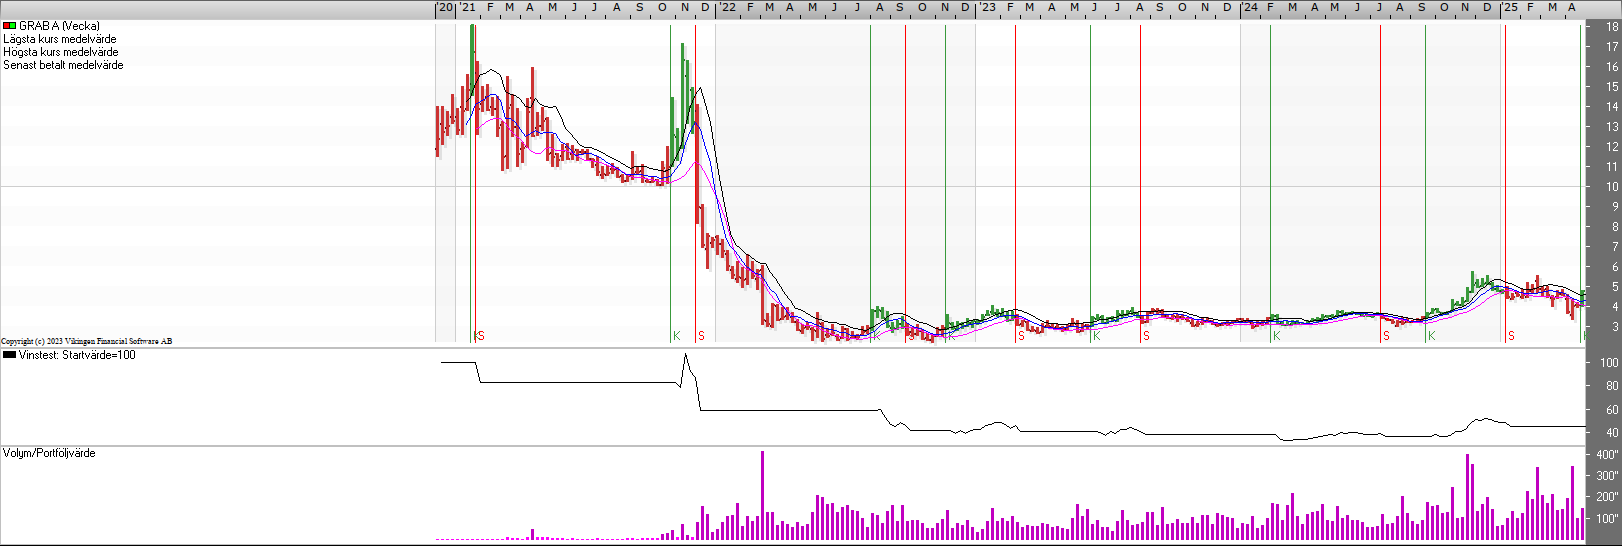
Task: Click the Lägsta kurs medelvärde legend label
Action: tap(60, 39)
